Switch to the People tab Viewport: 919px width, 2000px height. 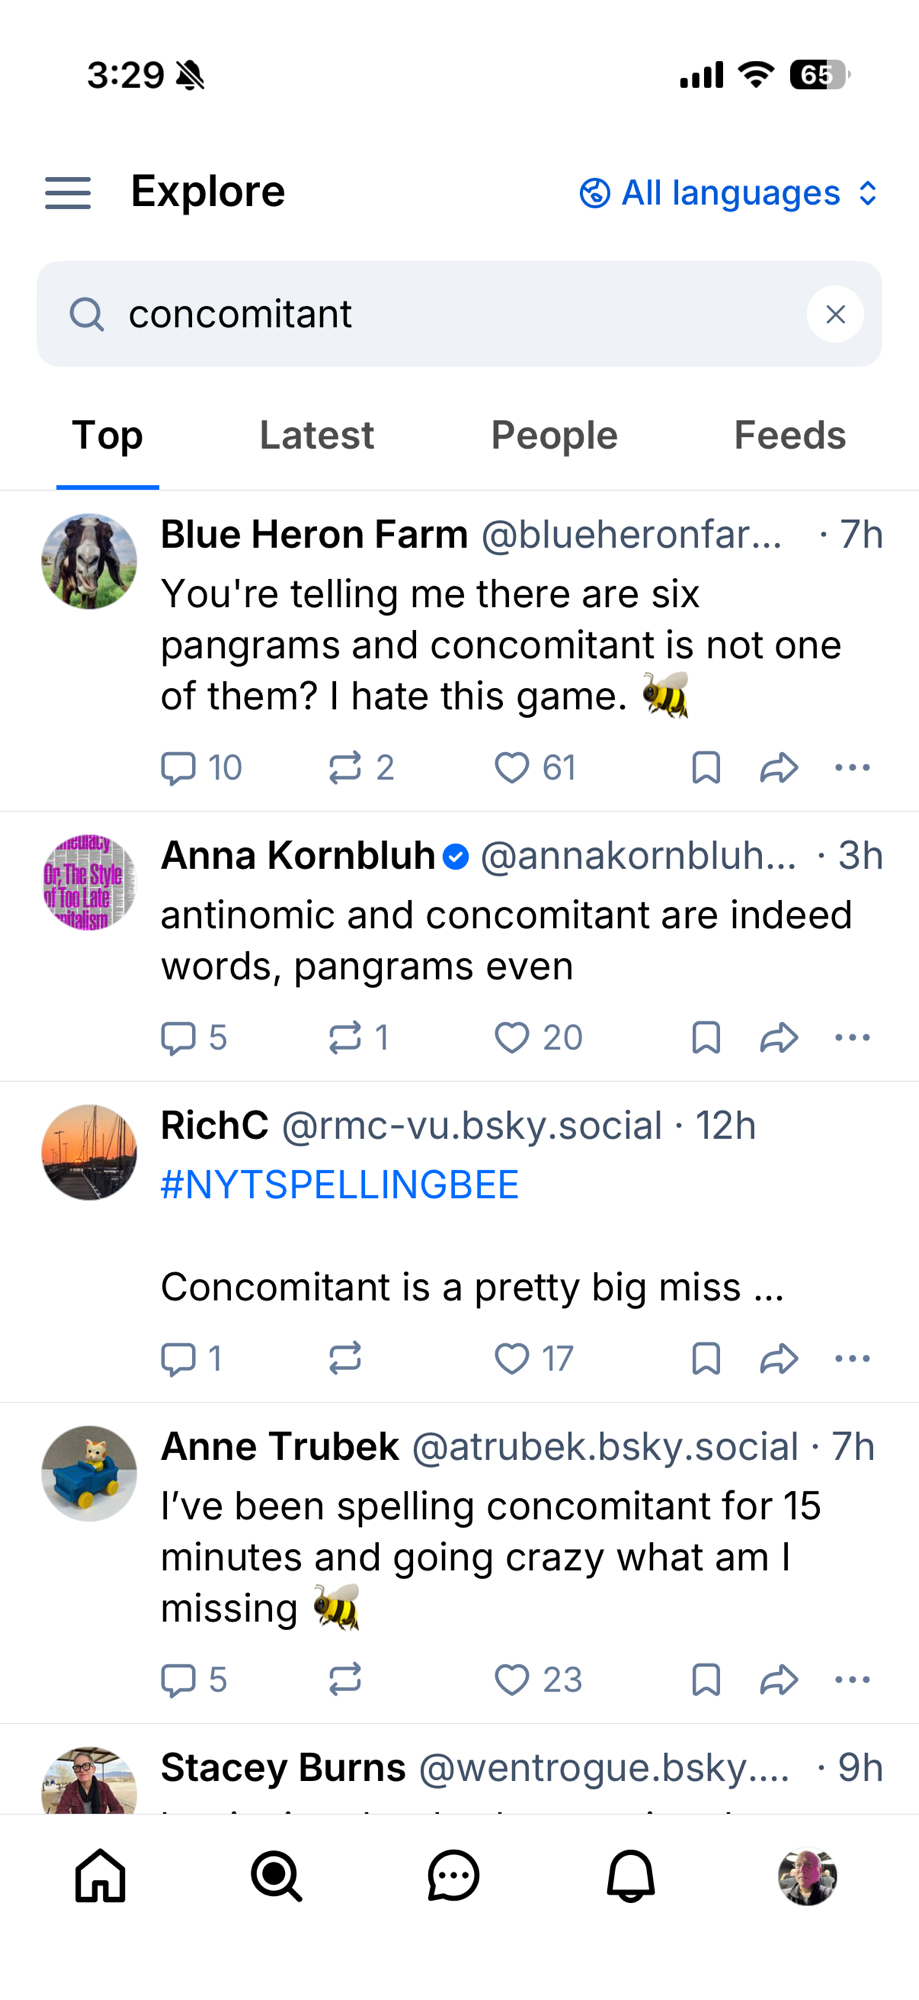(x=554, y=436)
